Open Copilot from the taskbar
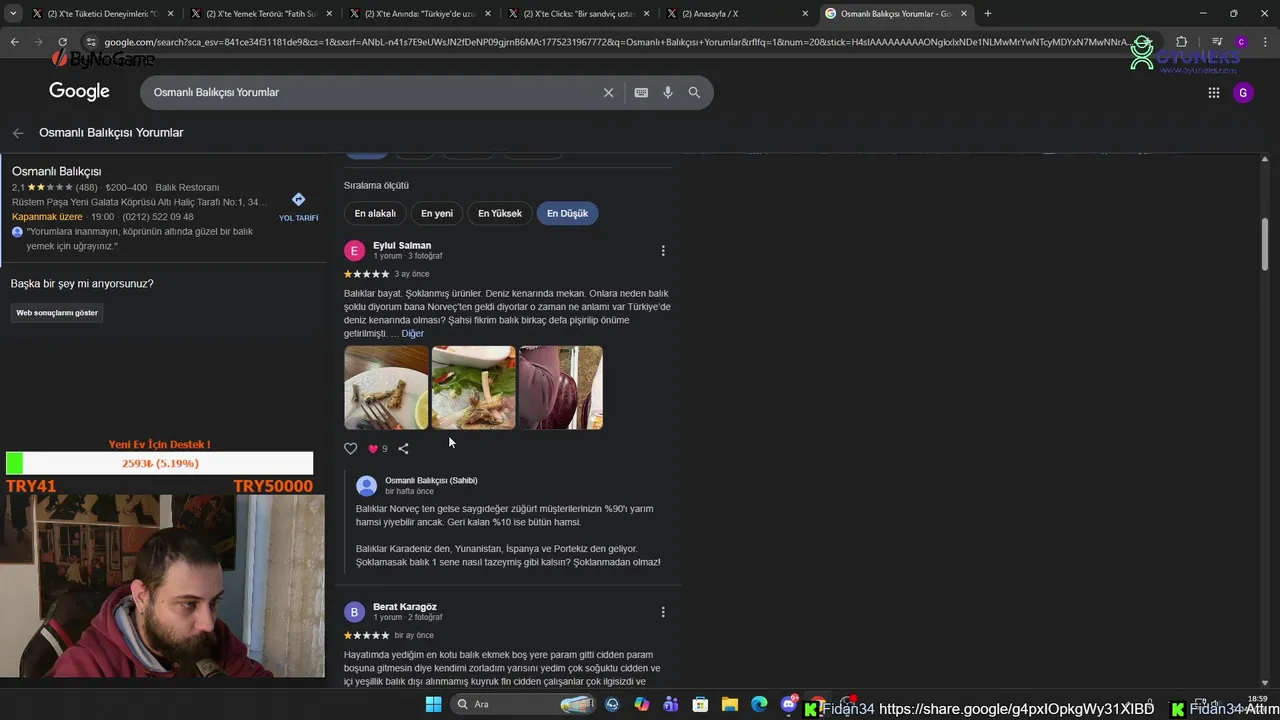 (x=641, y=704)
